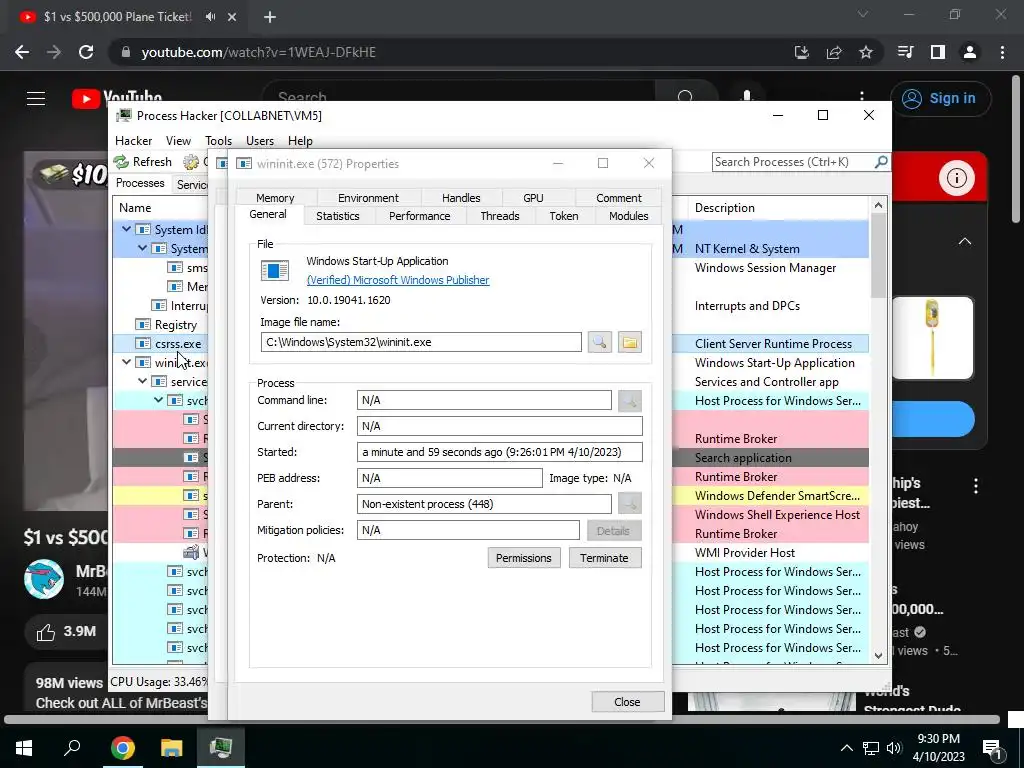
Task: Show hidden system tray icons chevron
Action: (846, 748)
